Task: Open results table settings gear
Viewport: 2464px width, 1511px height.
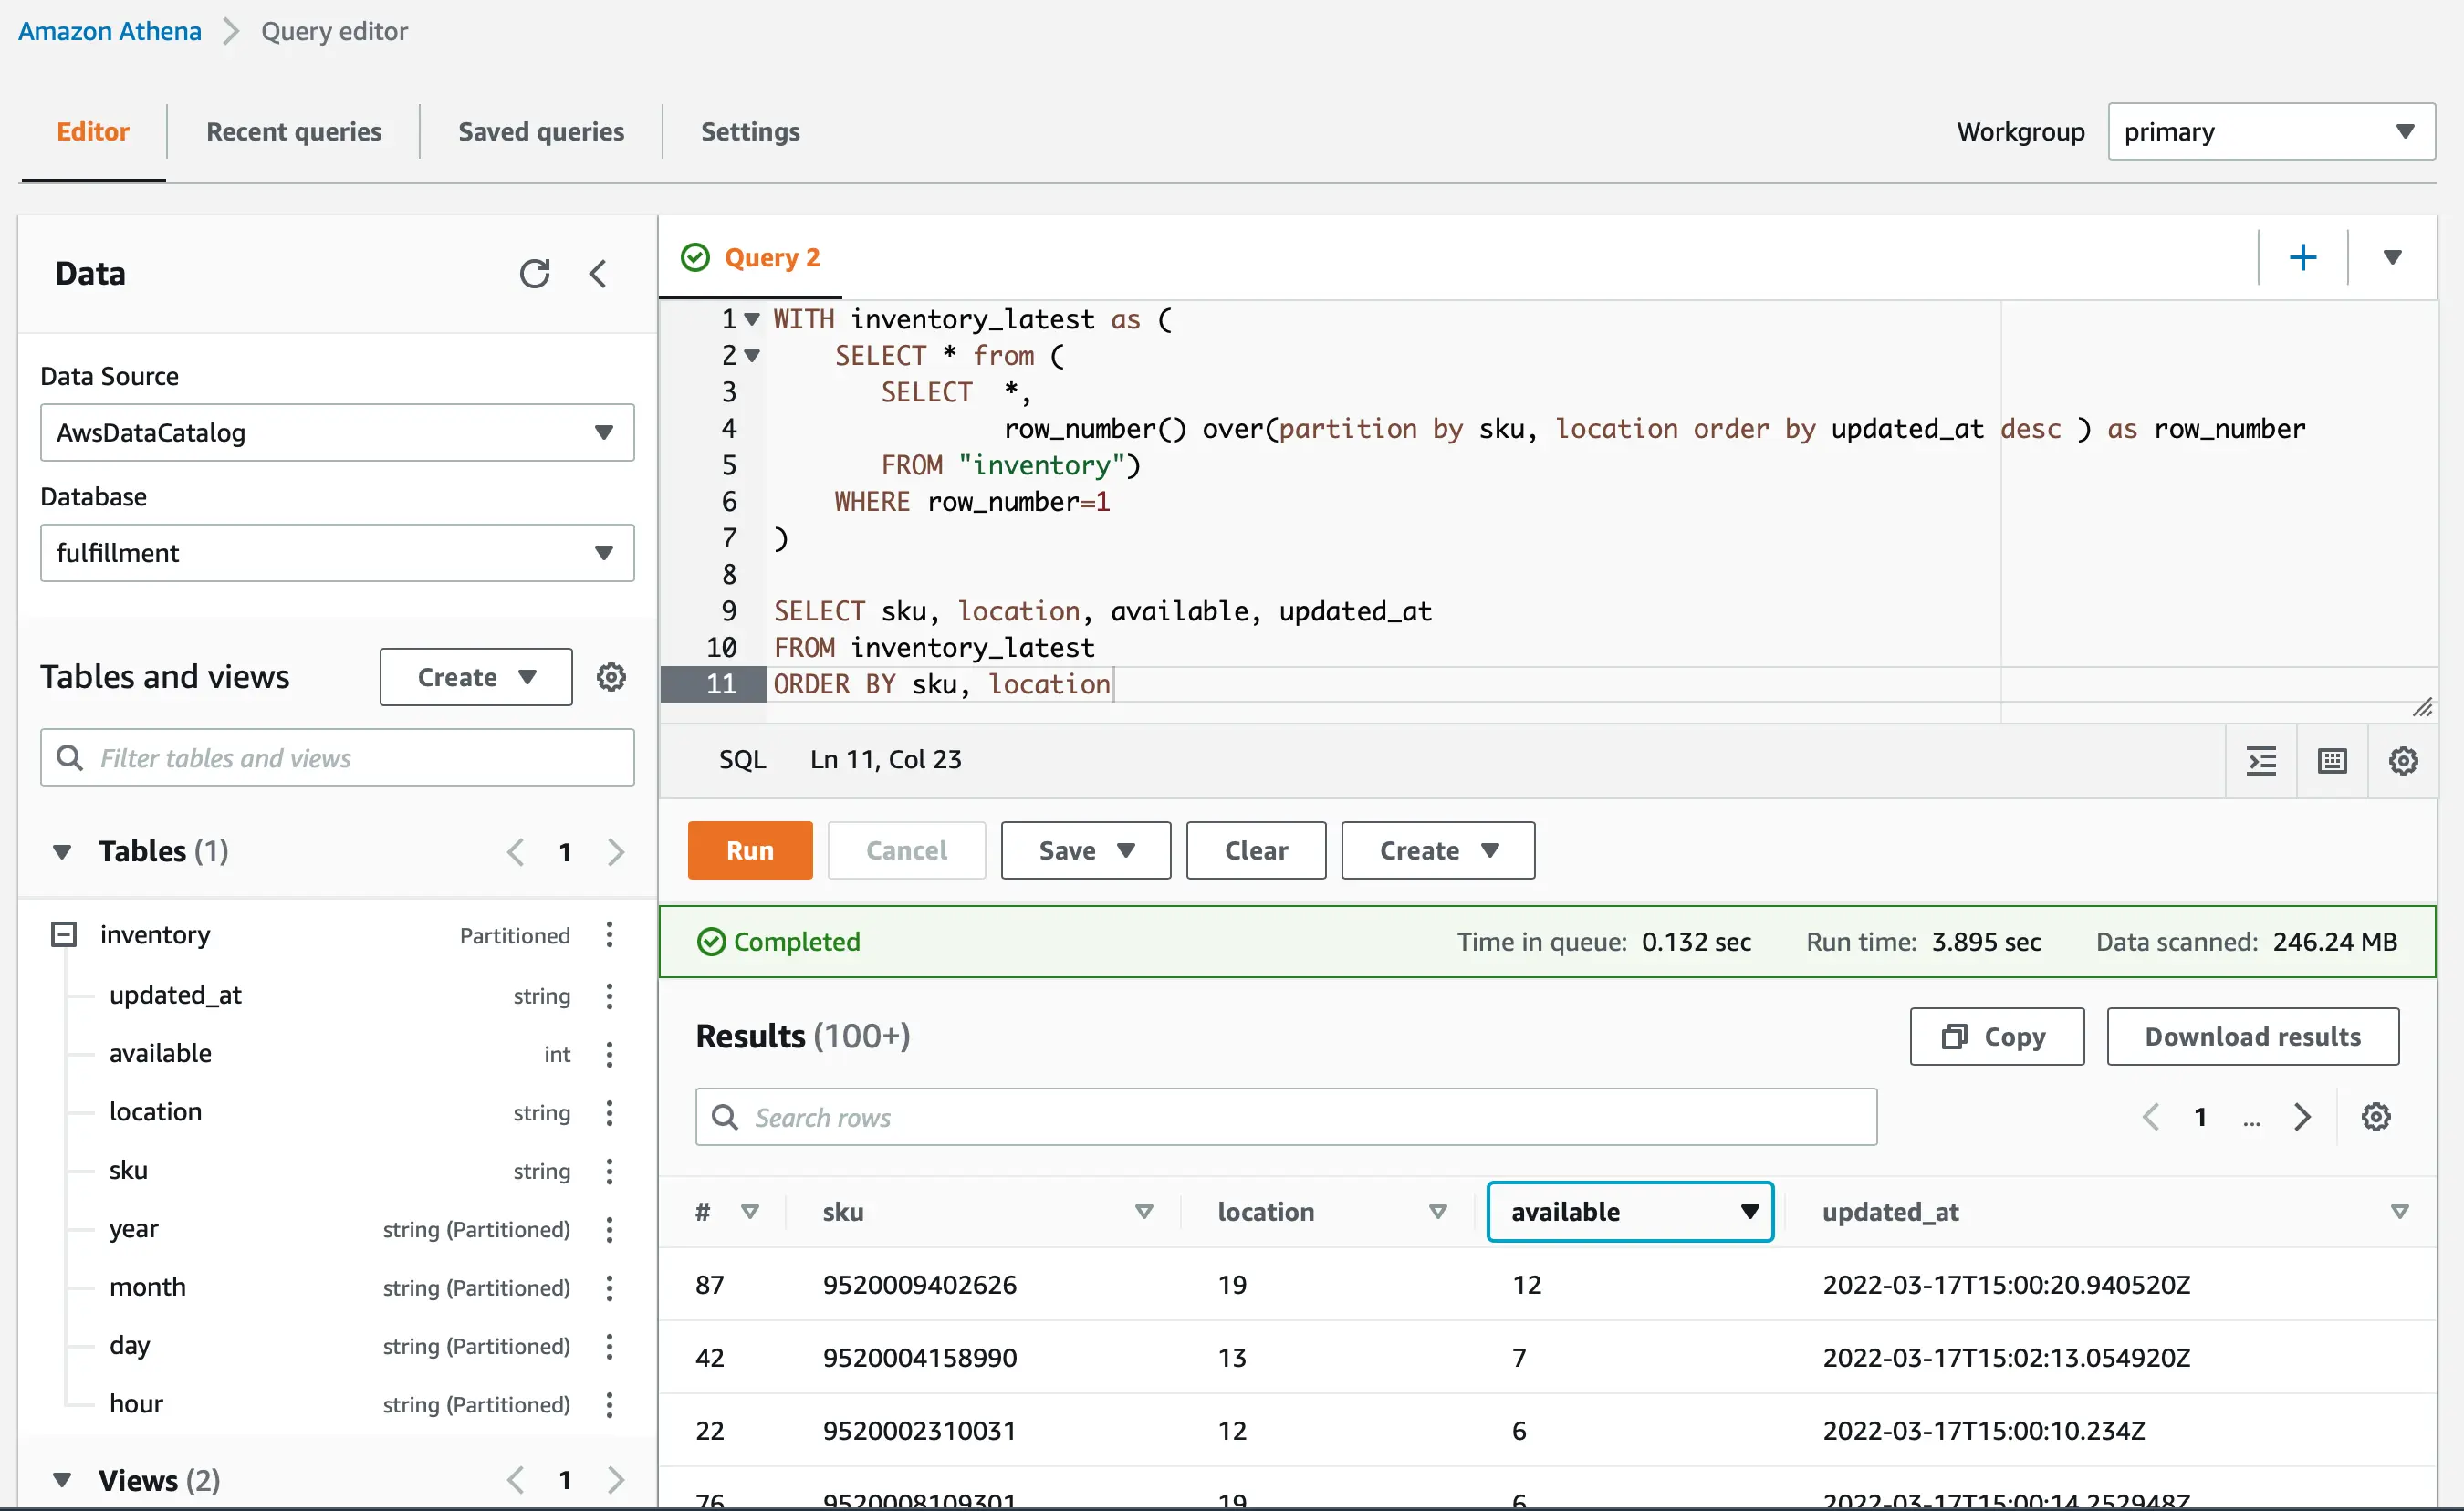Action: (x=2376, y=1116)
